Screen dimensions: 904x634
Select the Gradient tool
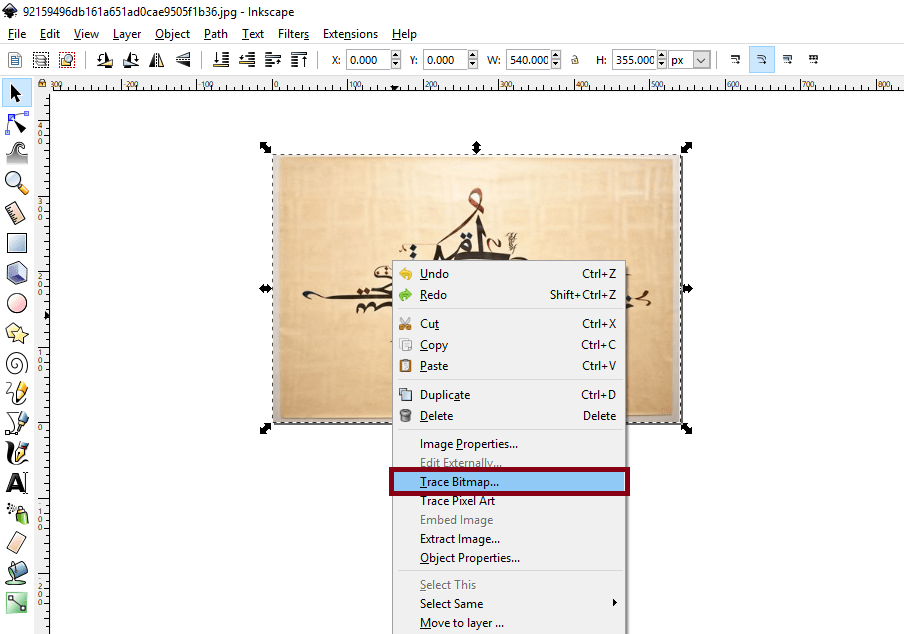(x=17, y=603)
